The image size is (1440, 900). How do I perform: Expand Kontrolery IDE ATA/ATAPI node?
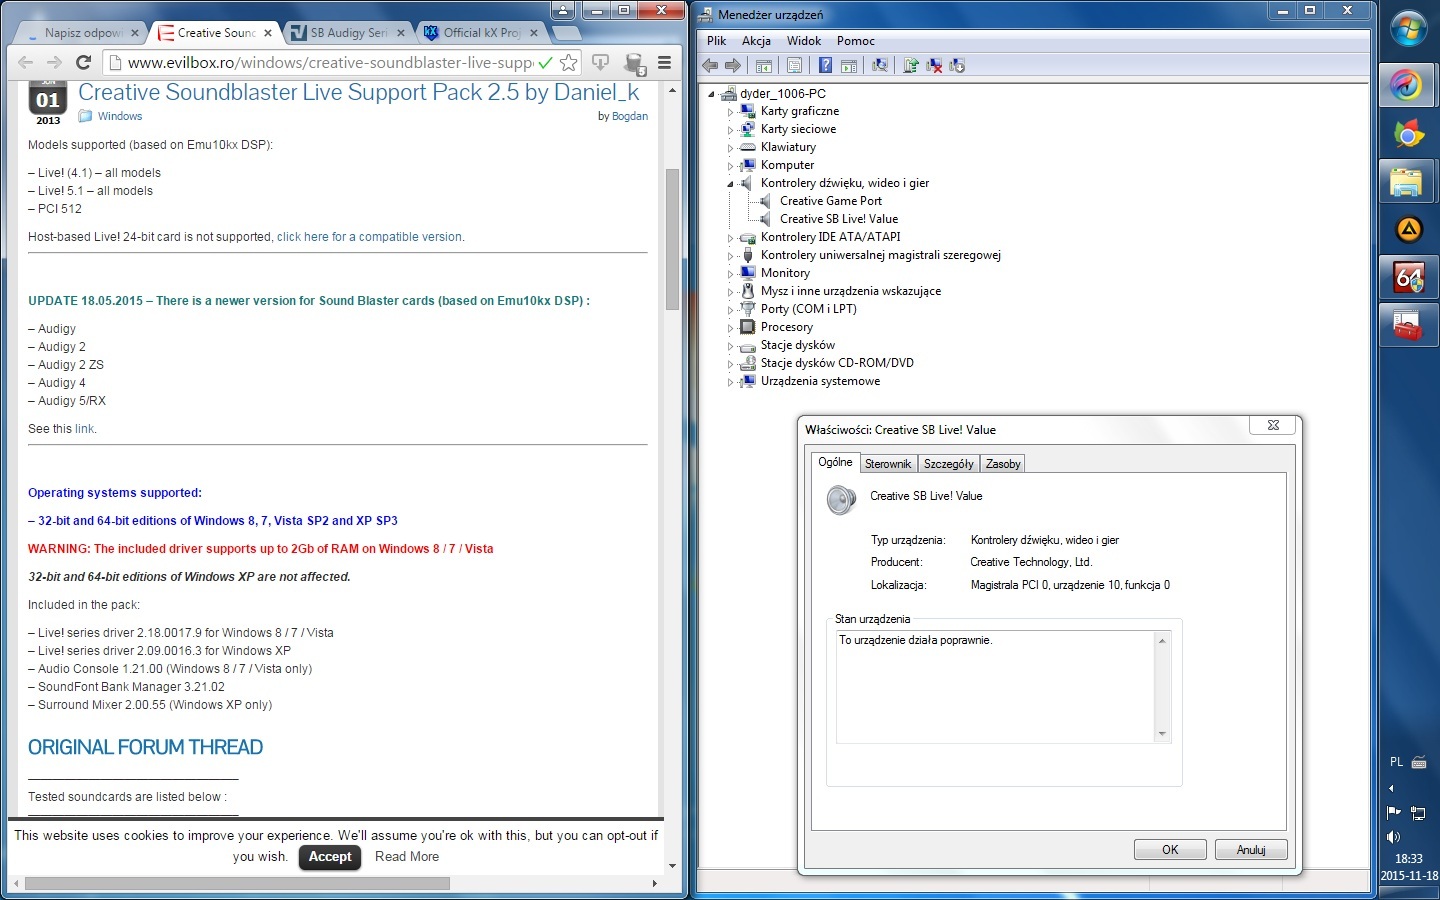point(730,238)
